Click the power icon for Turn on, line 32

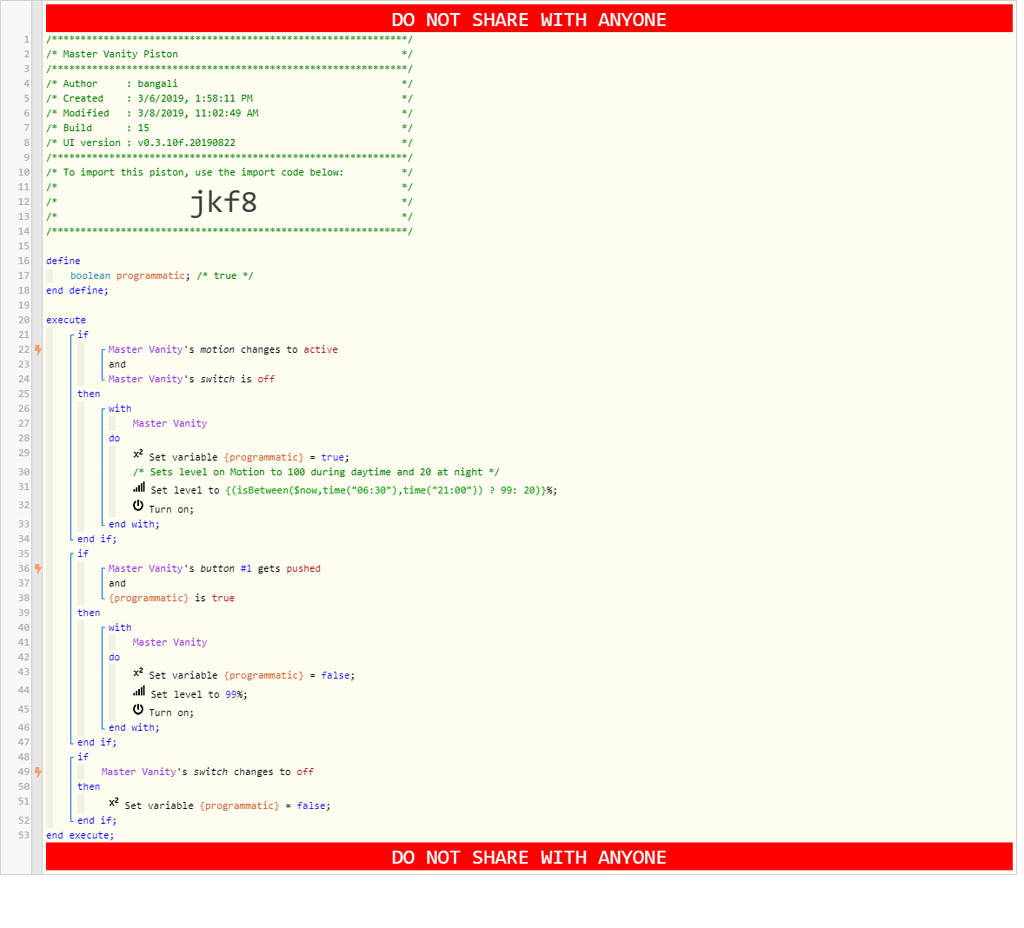pos(139,507)
